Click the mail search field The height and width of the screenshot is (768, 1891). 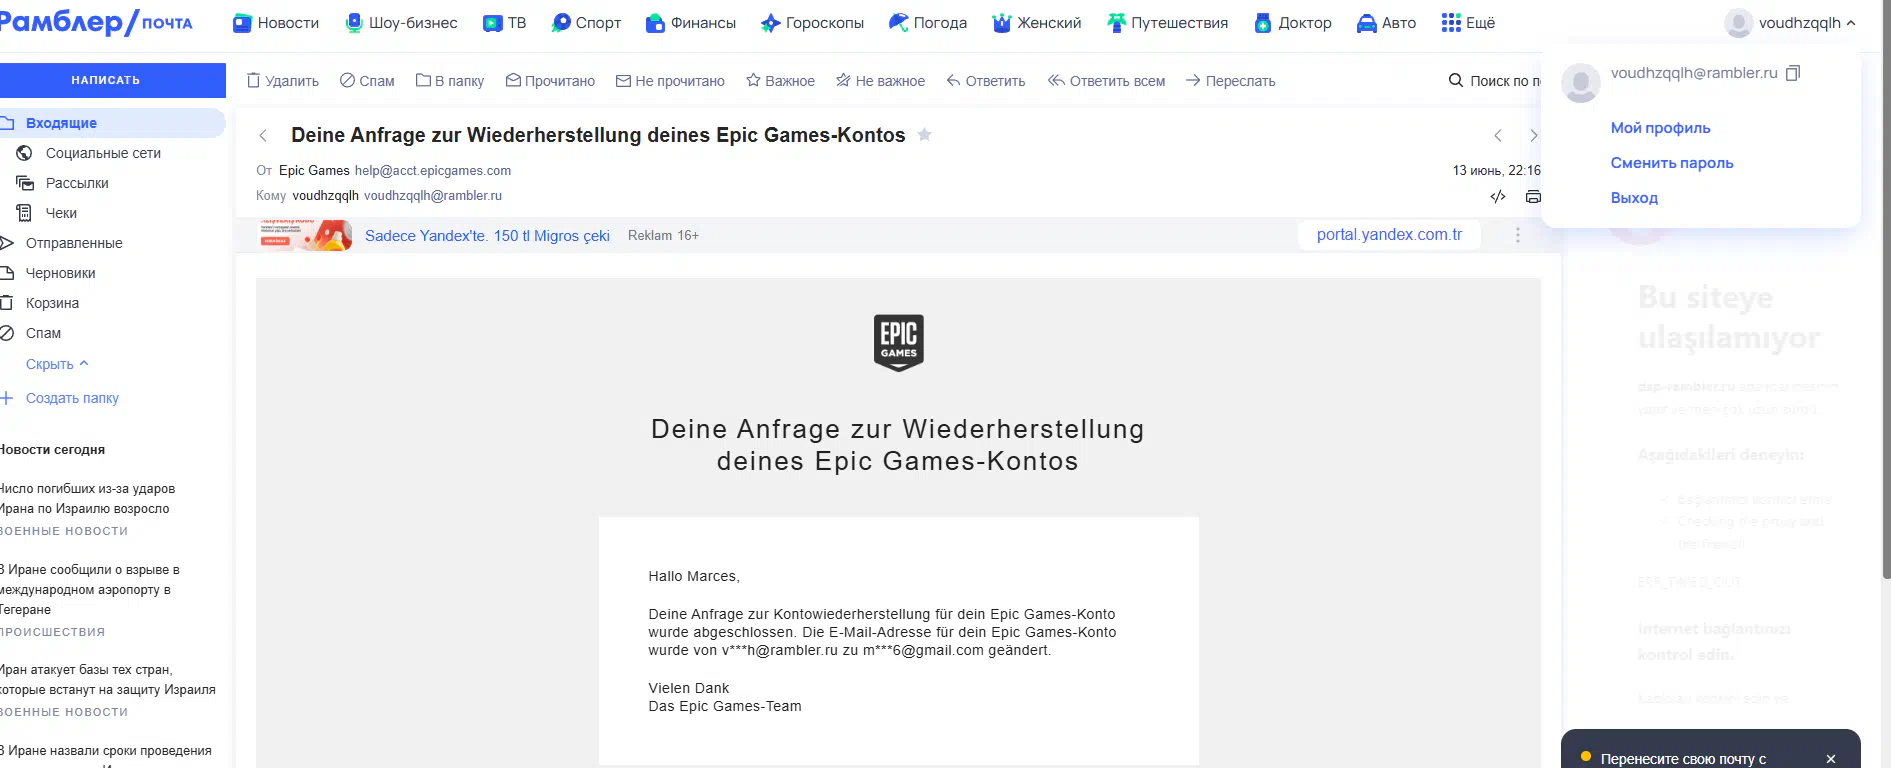pos(1495,81)
